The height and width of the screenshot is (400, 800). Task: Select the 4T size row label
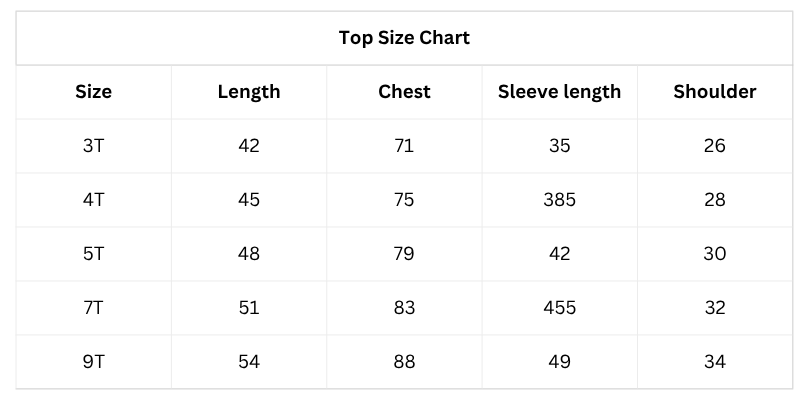pos(93,200)
